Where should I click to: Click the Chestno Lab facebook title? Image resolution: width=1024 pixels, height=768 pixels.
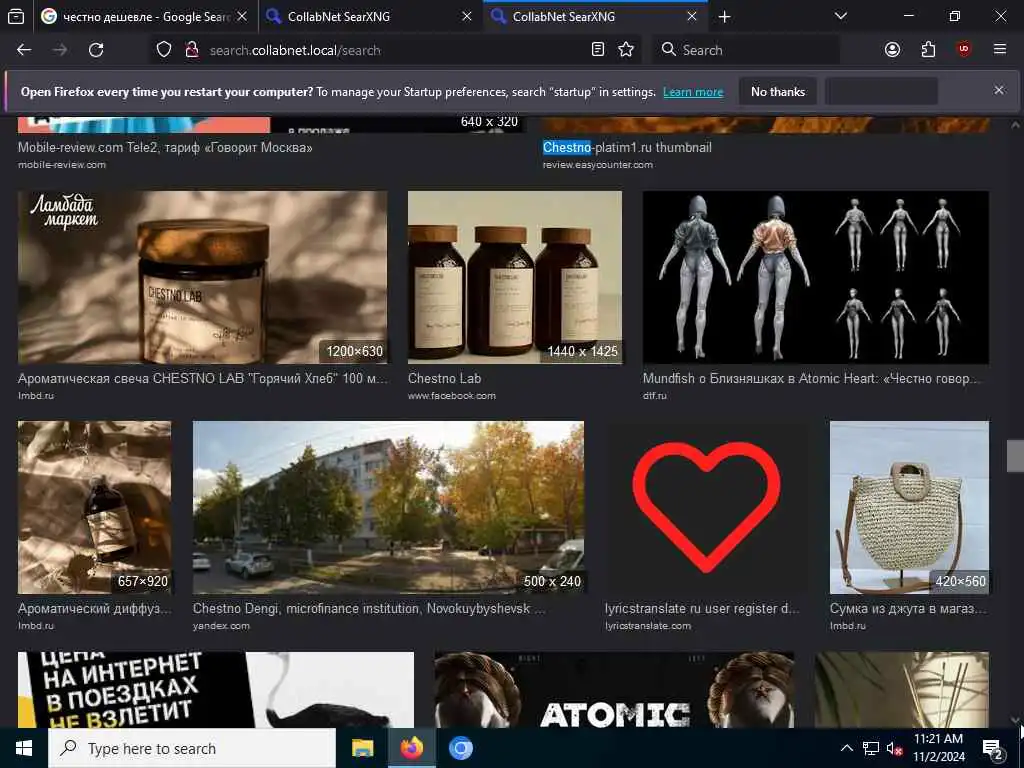tap(445, 378)
